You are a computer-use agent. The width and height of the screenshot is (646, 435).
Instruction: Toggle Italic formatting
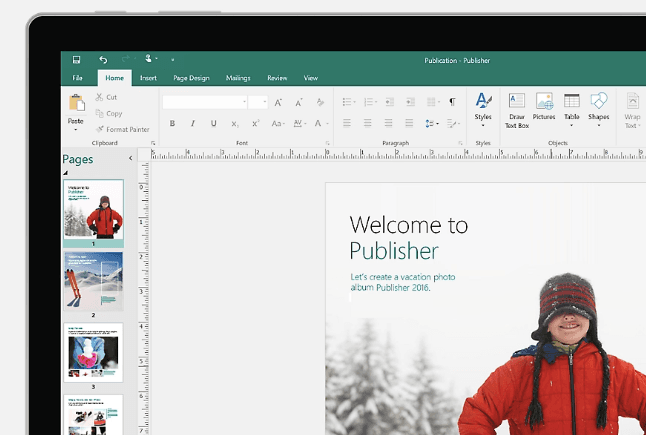click(x=193, y=124)
